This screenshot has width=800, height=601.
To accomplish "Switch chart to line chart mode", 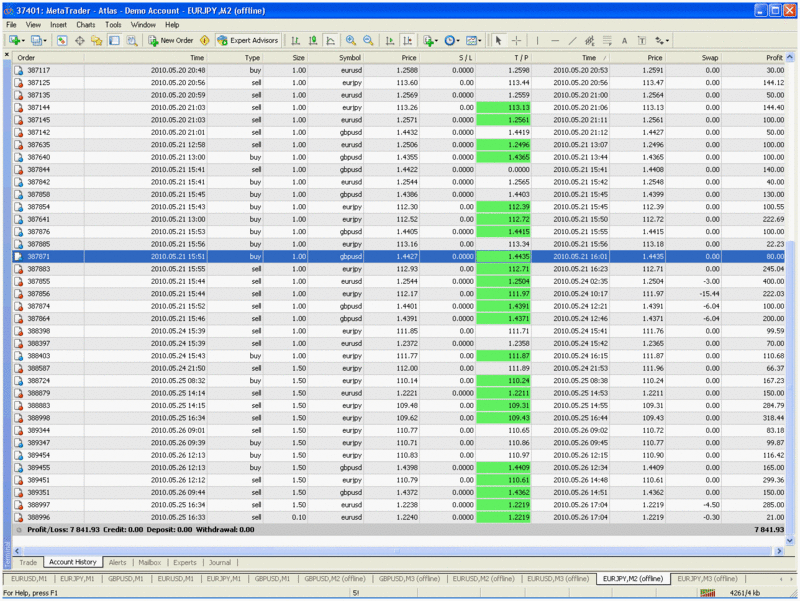I will tap(330, 41).
